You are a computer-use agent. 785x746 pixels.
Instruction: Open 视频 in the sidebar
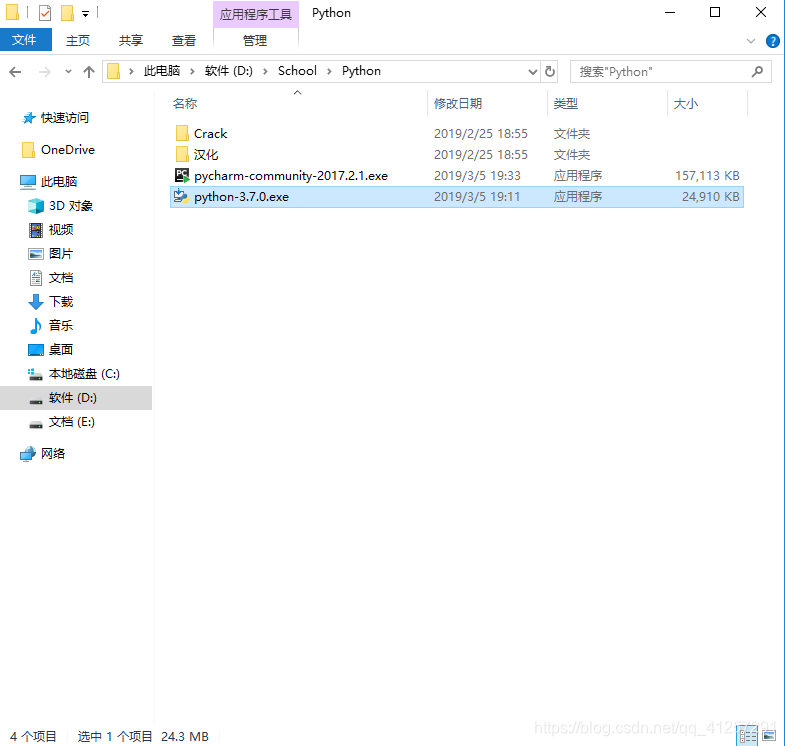[61, 230]
